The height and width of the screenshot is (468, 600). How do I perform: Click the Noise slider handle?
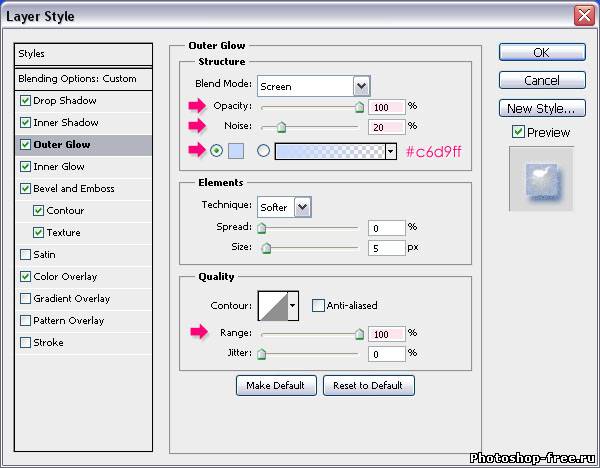(281, 127)
